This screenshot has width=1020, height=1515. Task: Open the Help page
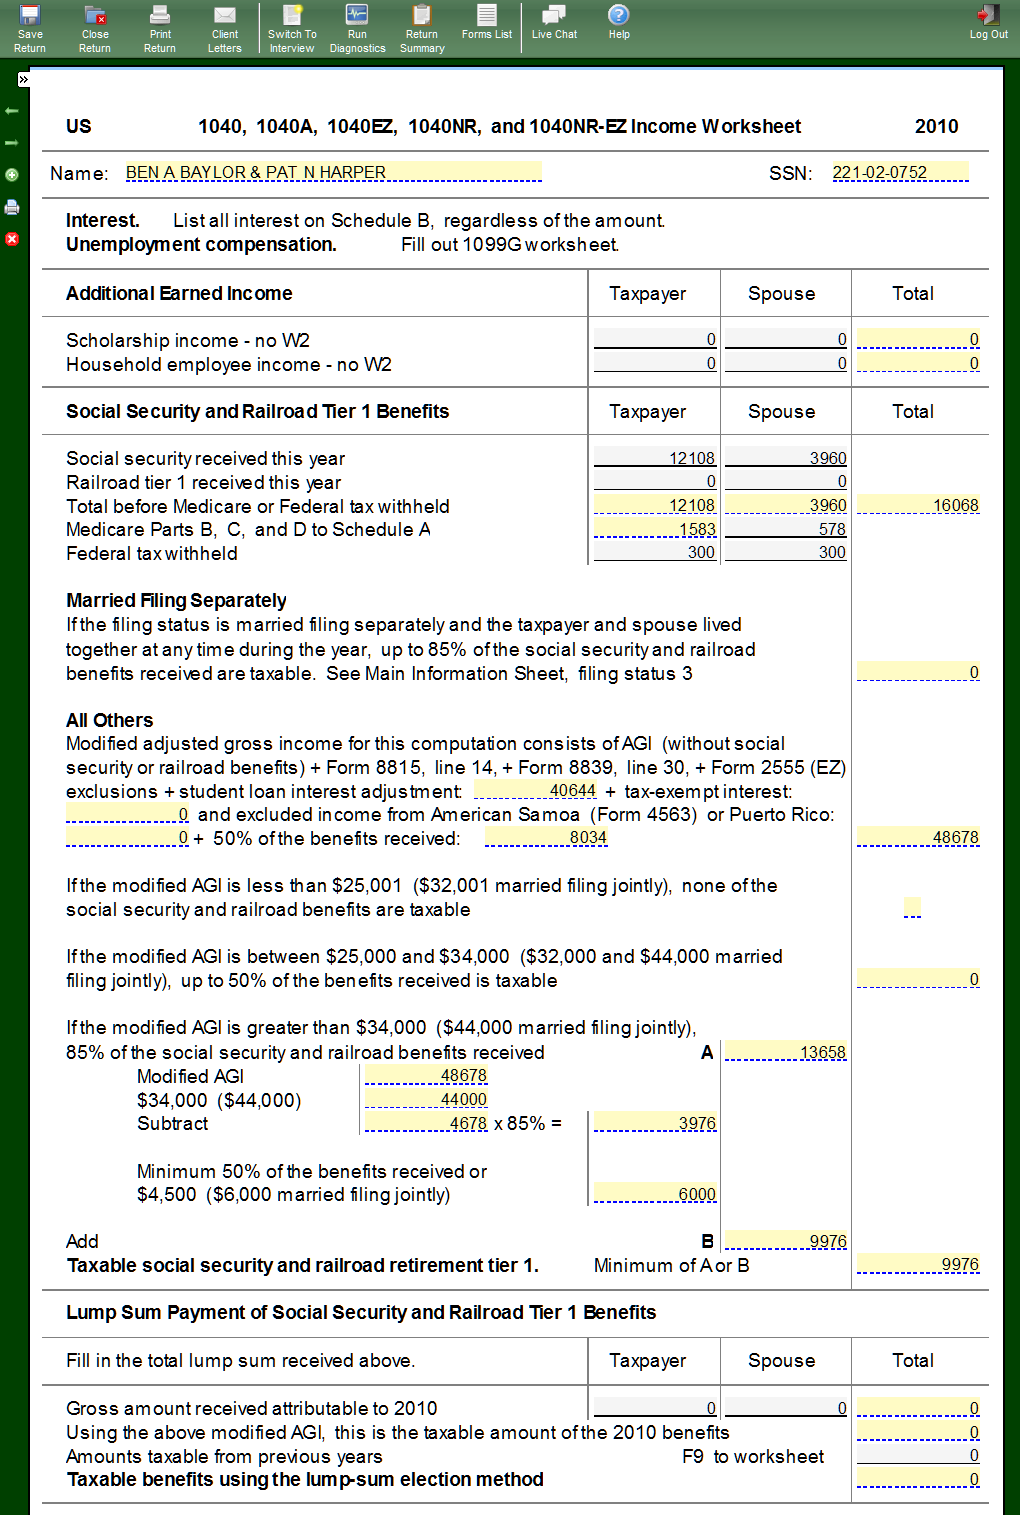[619, 22]
